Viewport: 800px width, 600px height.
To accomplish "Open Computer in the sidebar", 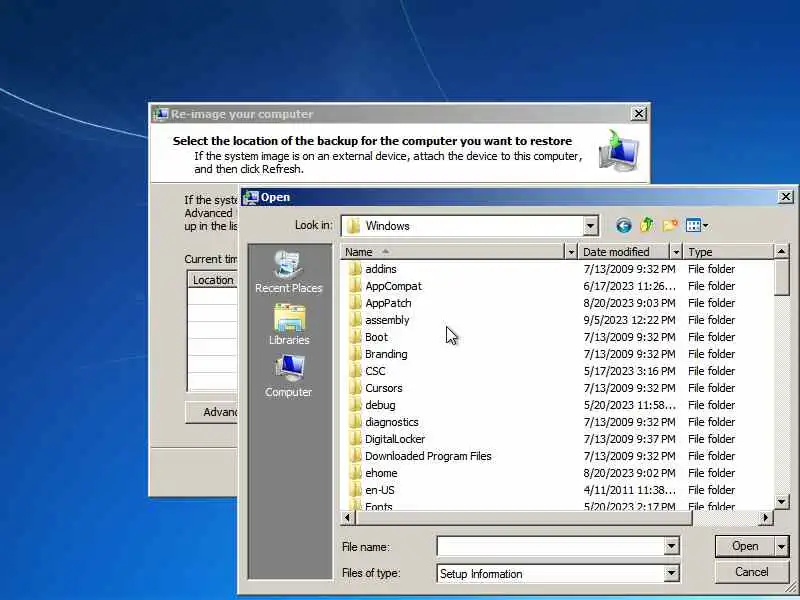I will 289,377.
